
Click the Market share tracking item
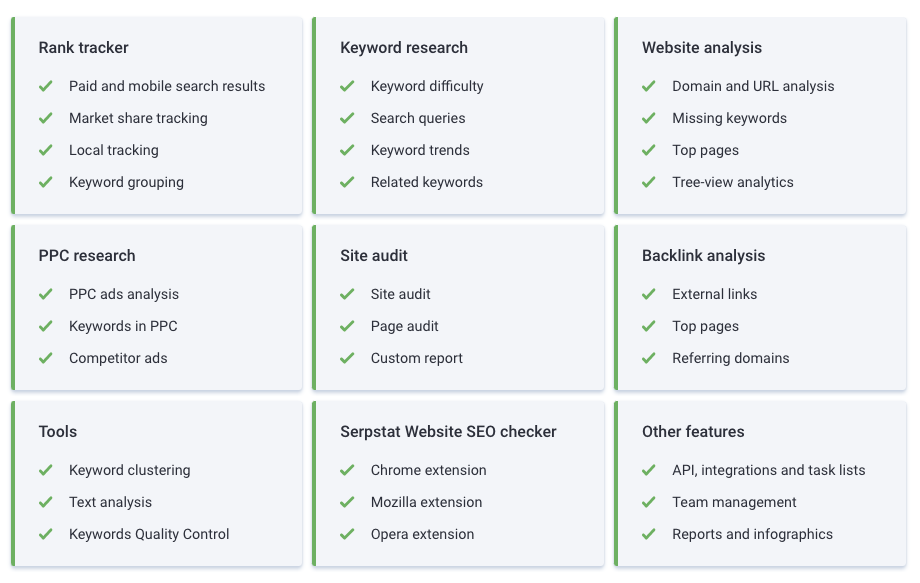pos(138,118)
